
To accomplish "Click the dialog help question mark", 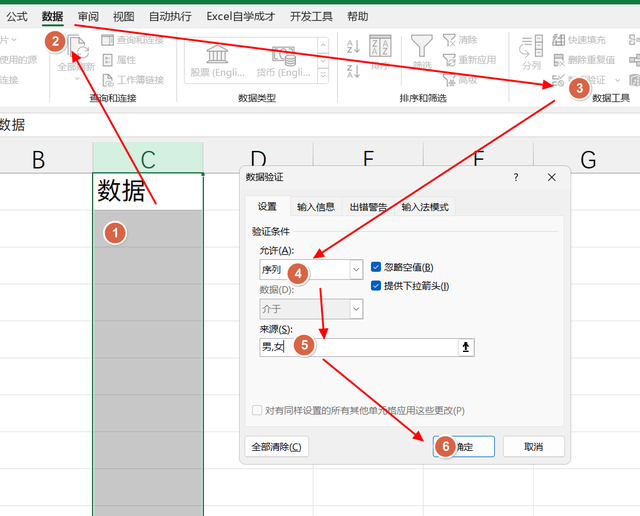I will click(516, 177).
